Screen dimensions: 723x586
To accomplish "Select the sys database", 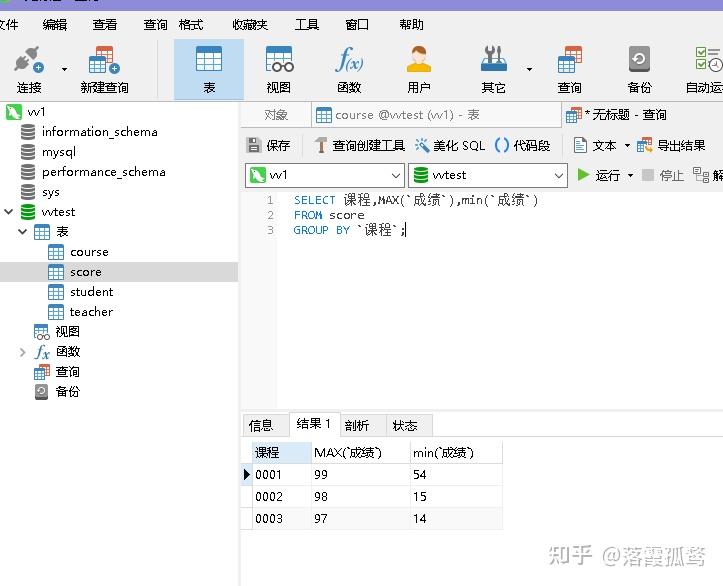I will (40, 192).
